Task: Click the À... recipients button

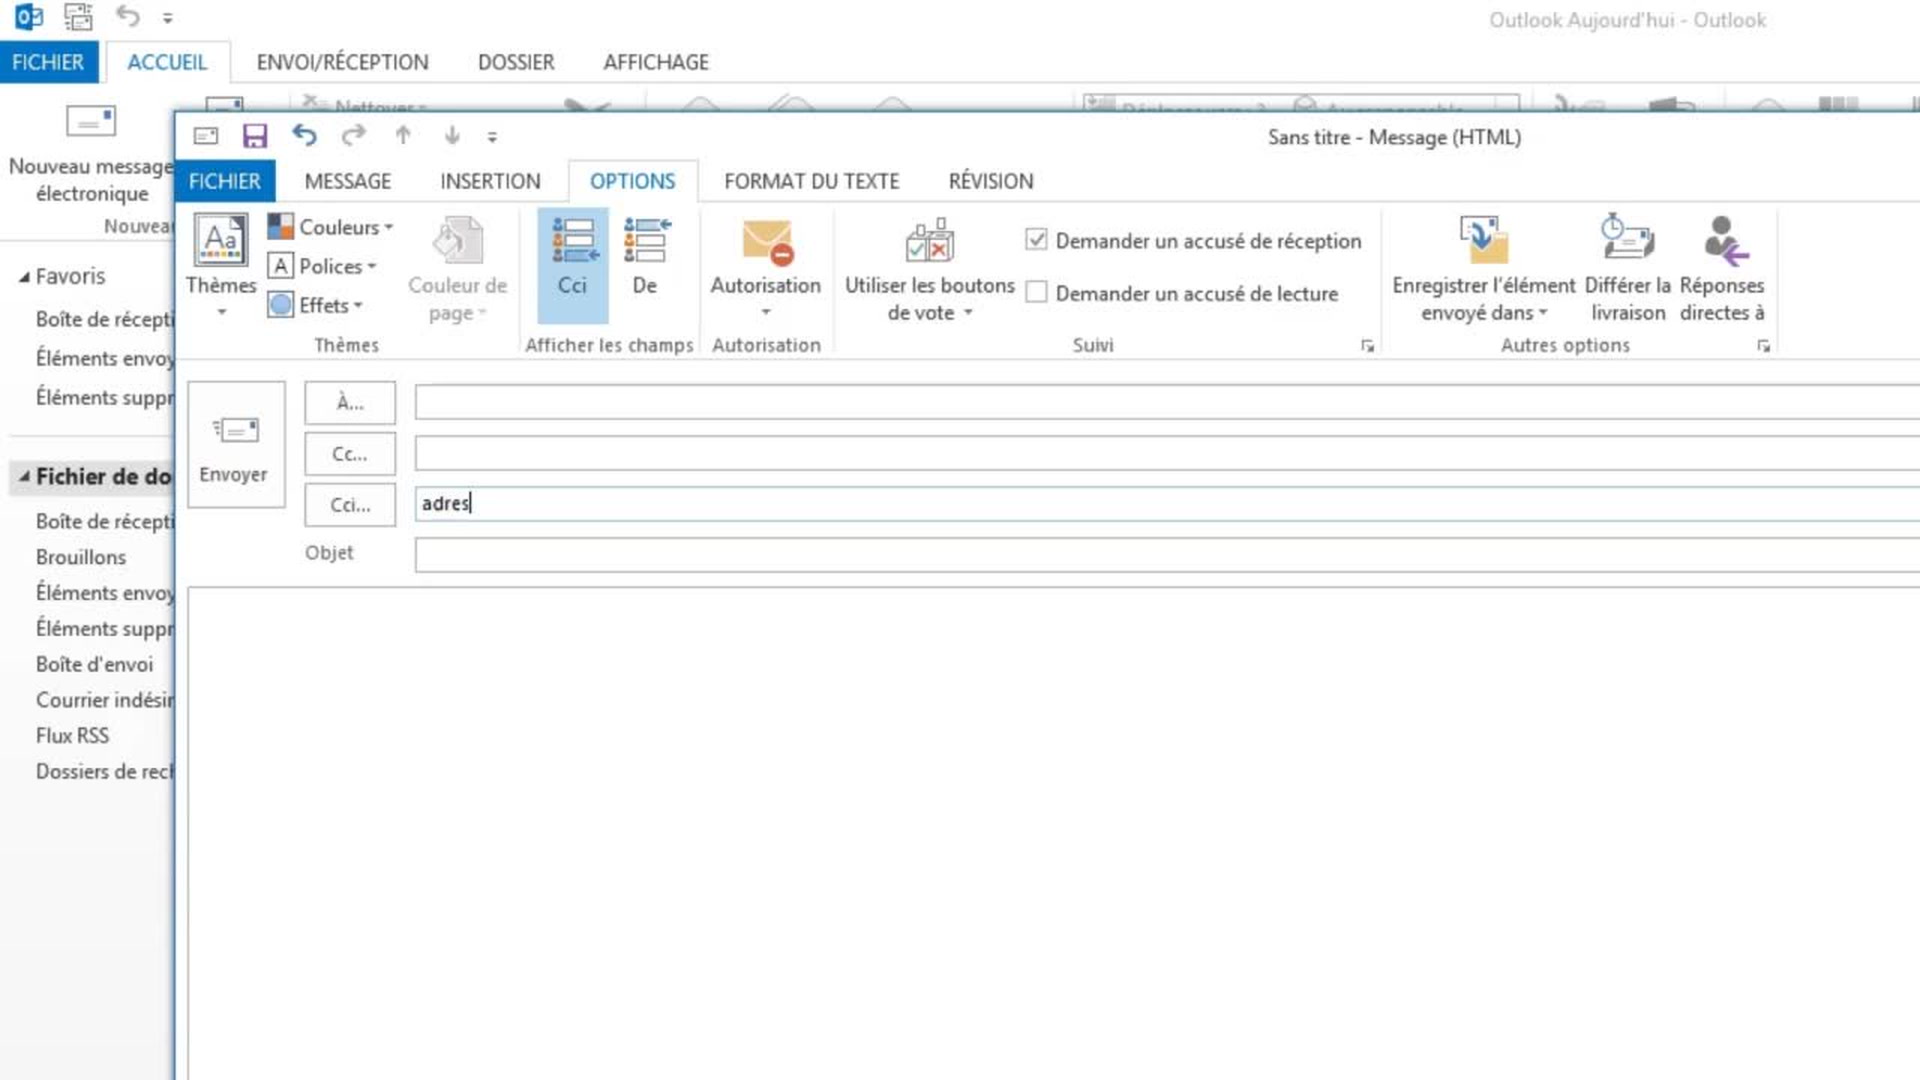Action: pos(350,403)
